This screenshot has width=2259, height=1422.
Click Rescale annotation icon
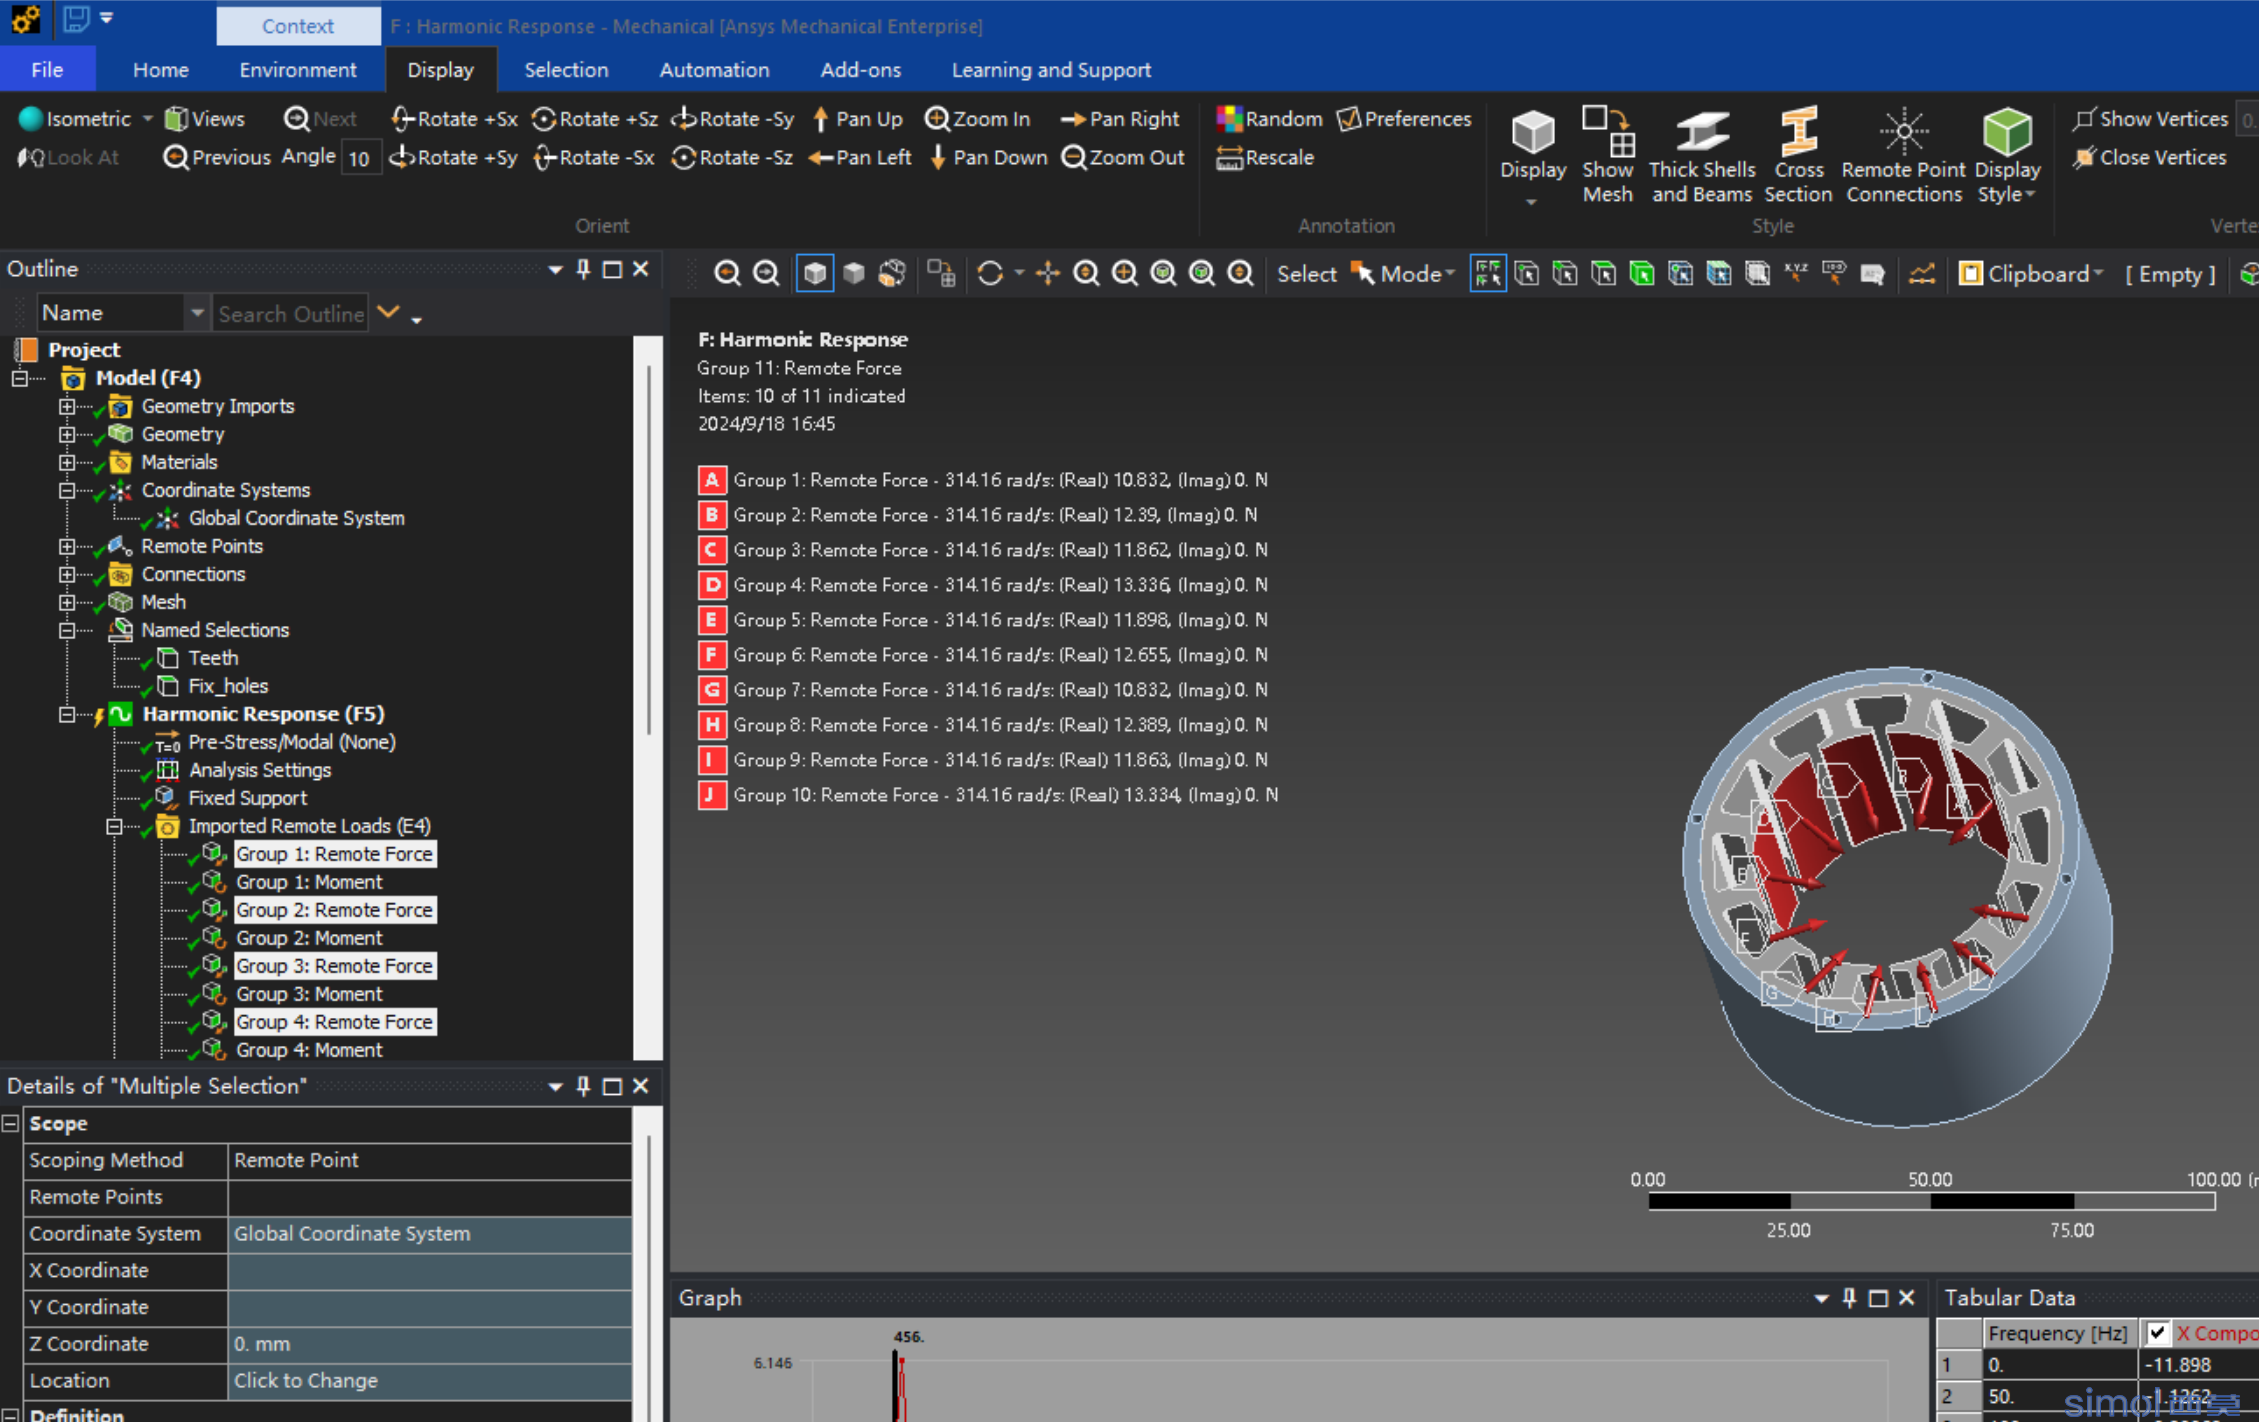(1229, 158)
